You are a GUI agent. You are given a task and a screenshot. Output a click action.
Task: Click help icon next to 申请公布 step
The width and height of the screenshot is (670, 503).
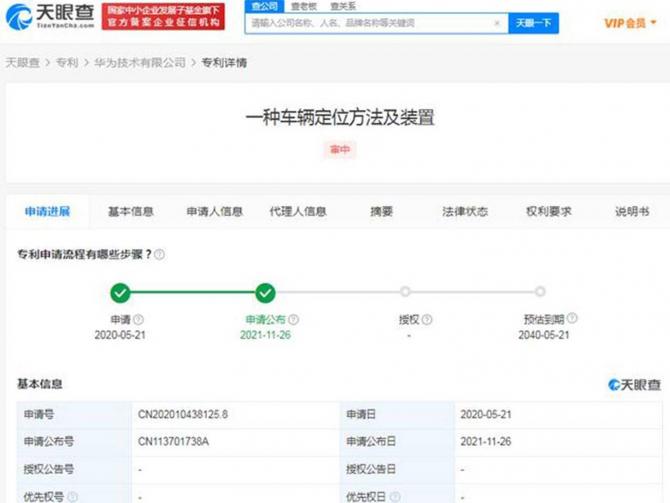(294, 320)
